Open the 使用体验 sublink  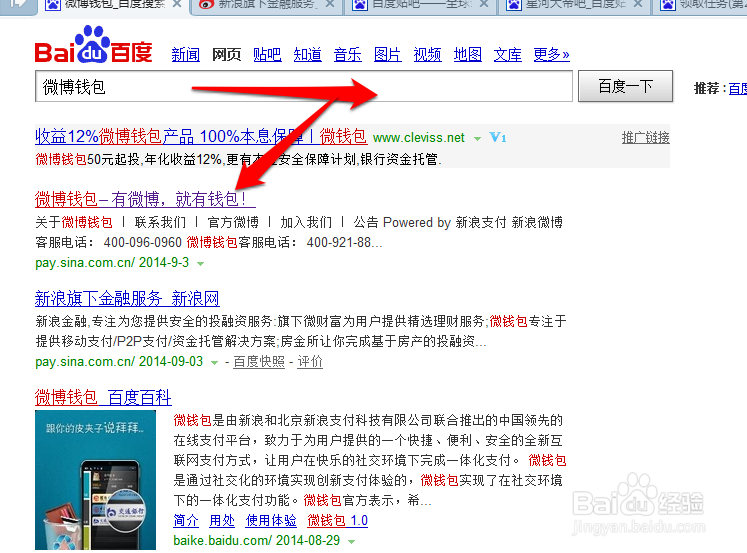(x=271, y=521)
